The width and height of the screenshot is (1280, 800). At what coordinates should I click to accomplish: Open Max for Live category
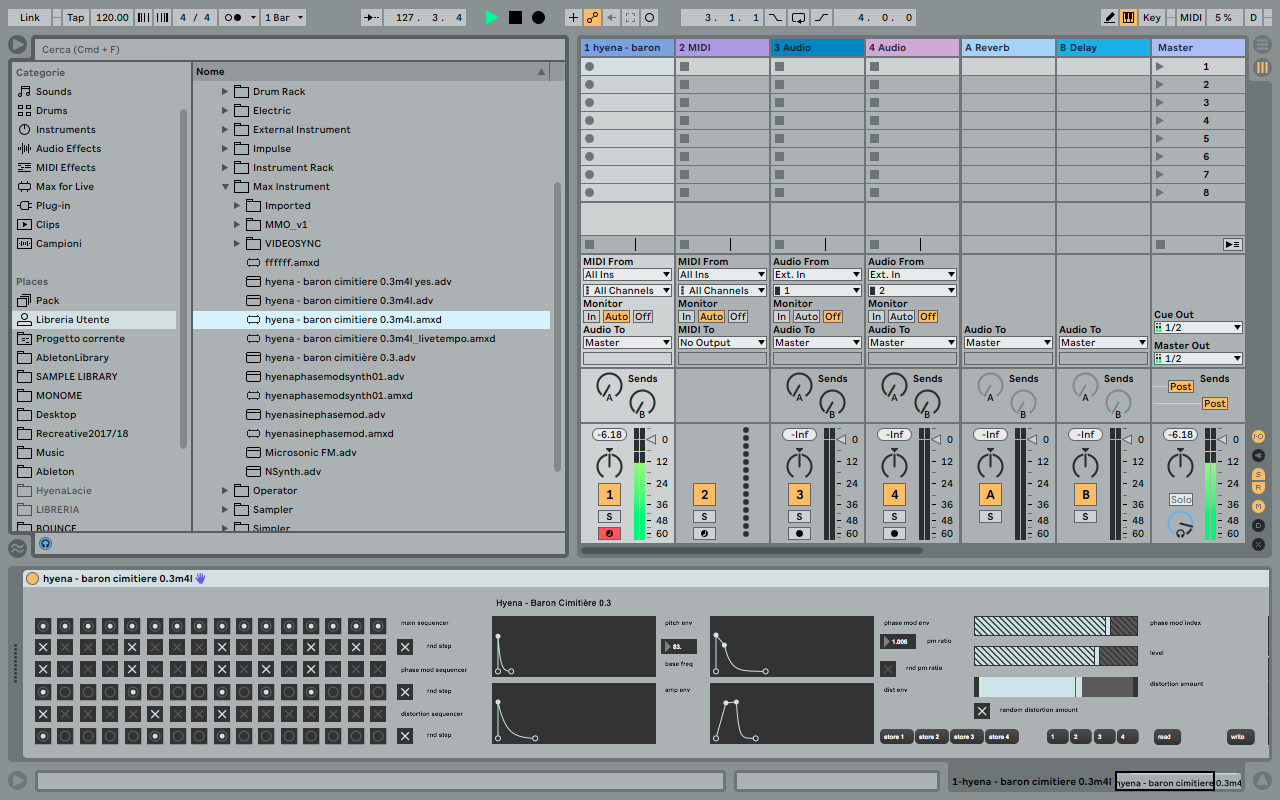tap(64, 187)
